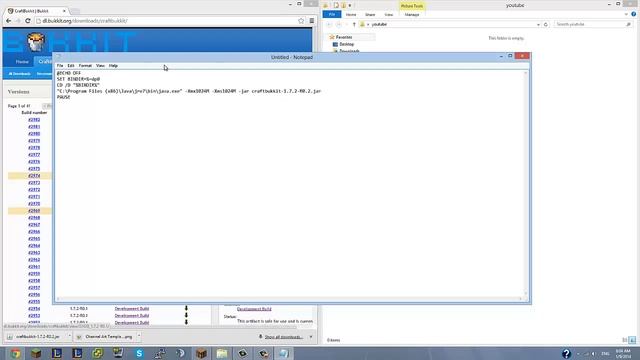Open the Chrome hamburger menu

tap(311, 21)
